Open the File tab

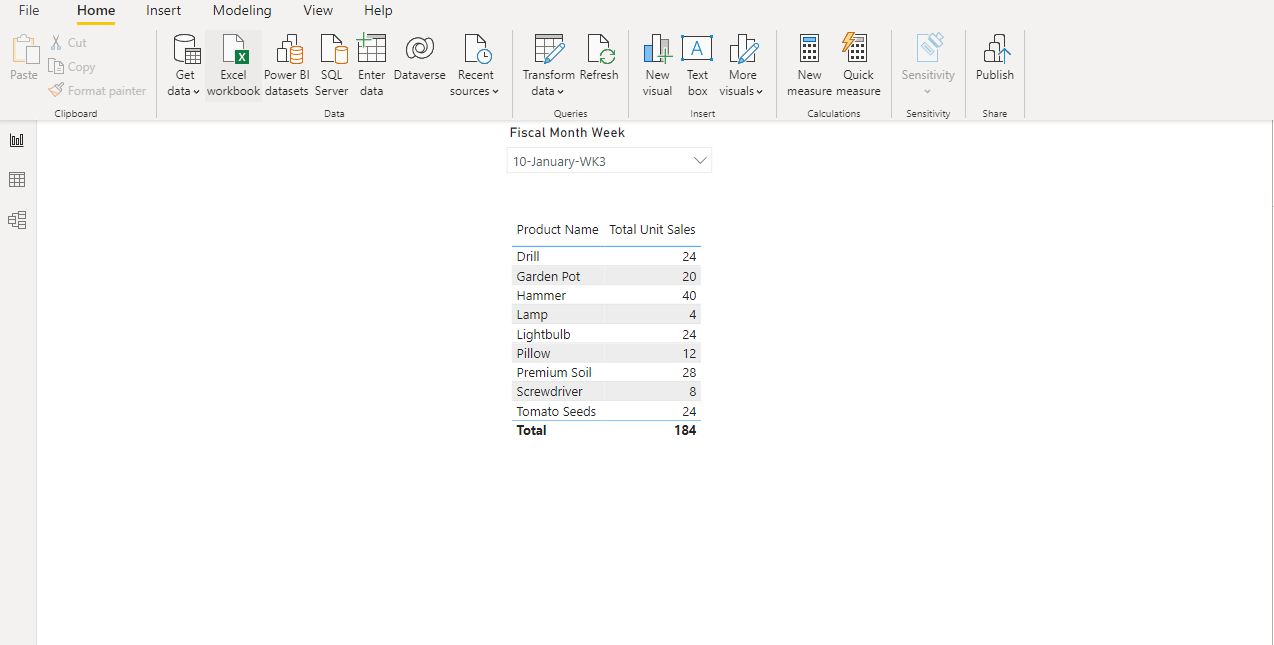tap(29, 11)
